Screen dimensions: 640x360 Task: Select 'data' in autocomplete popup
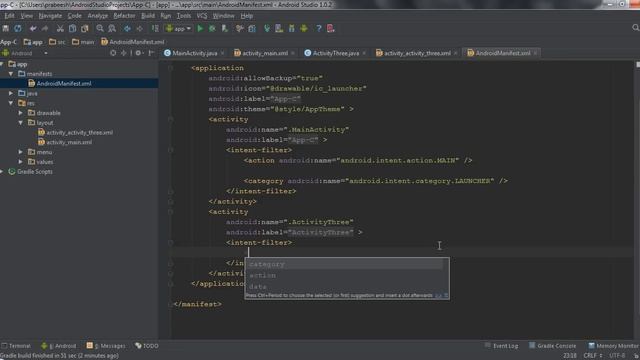(344, 286)
